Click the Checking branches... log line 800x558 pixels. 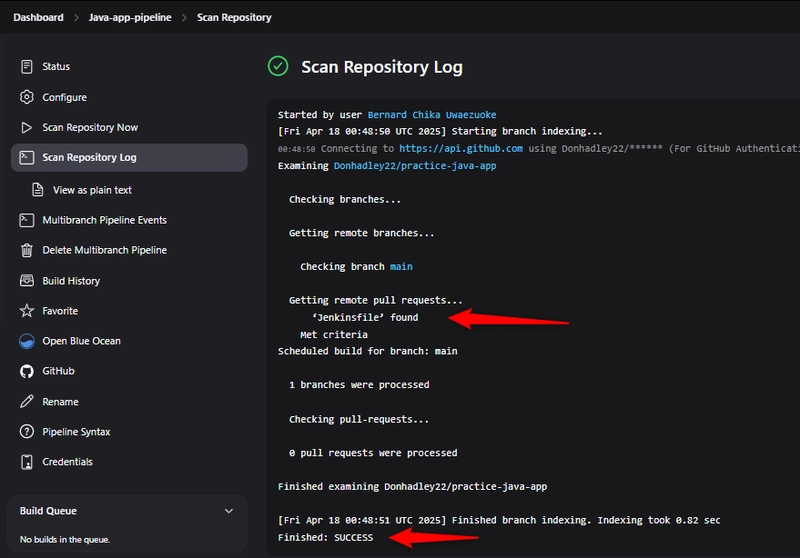[345, 199]
